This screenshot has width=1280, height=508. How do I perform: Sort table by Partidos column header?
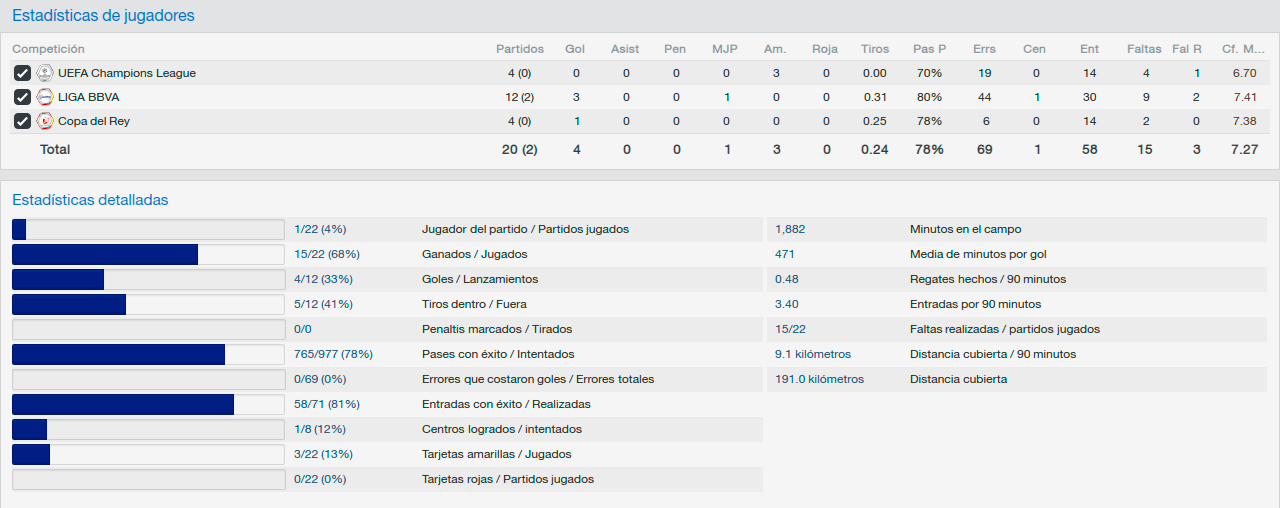tap(520, 49)
